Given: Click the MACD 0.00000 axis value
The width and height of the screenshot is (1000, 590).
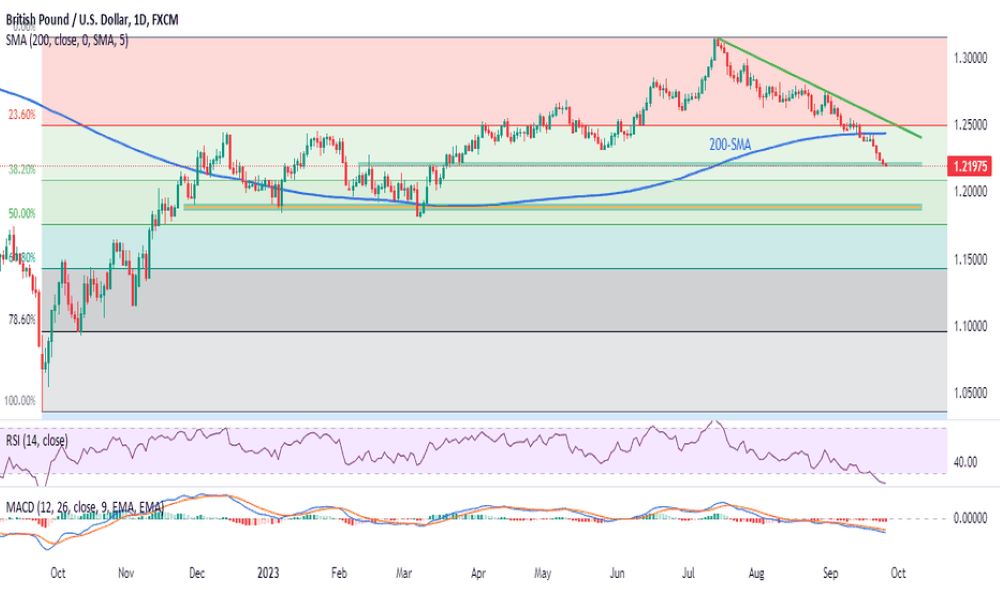Looking at the screenshot, I should tap(971, 519).
